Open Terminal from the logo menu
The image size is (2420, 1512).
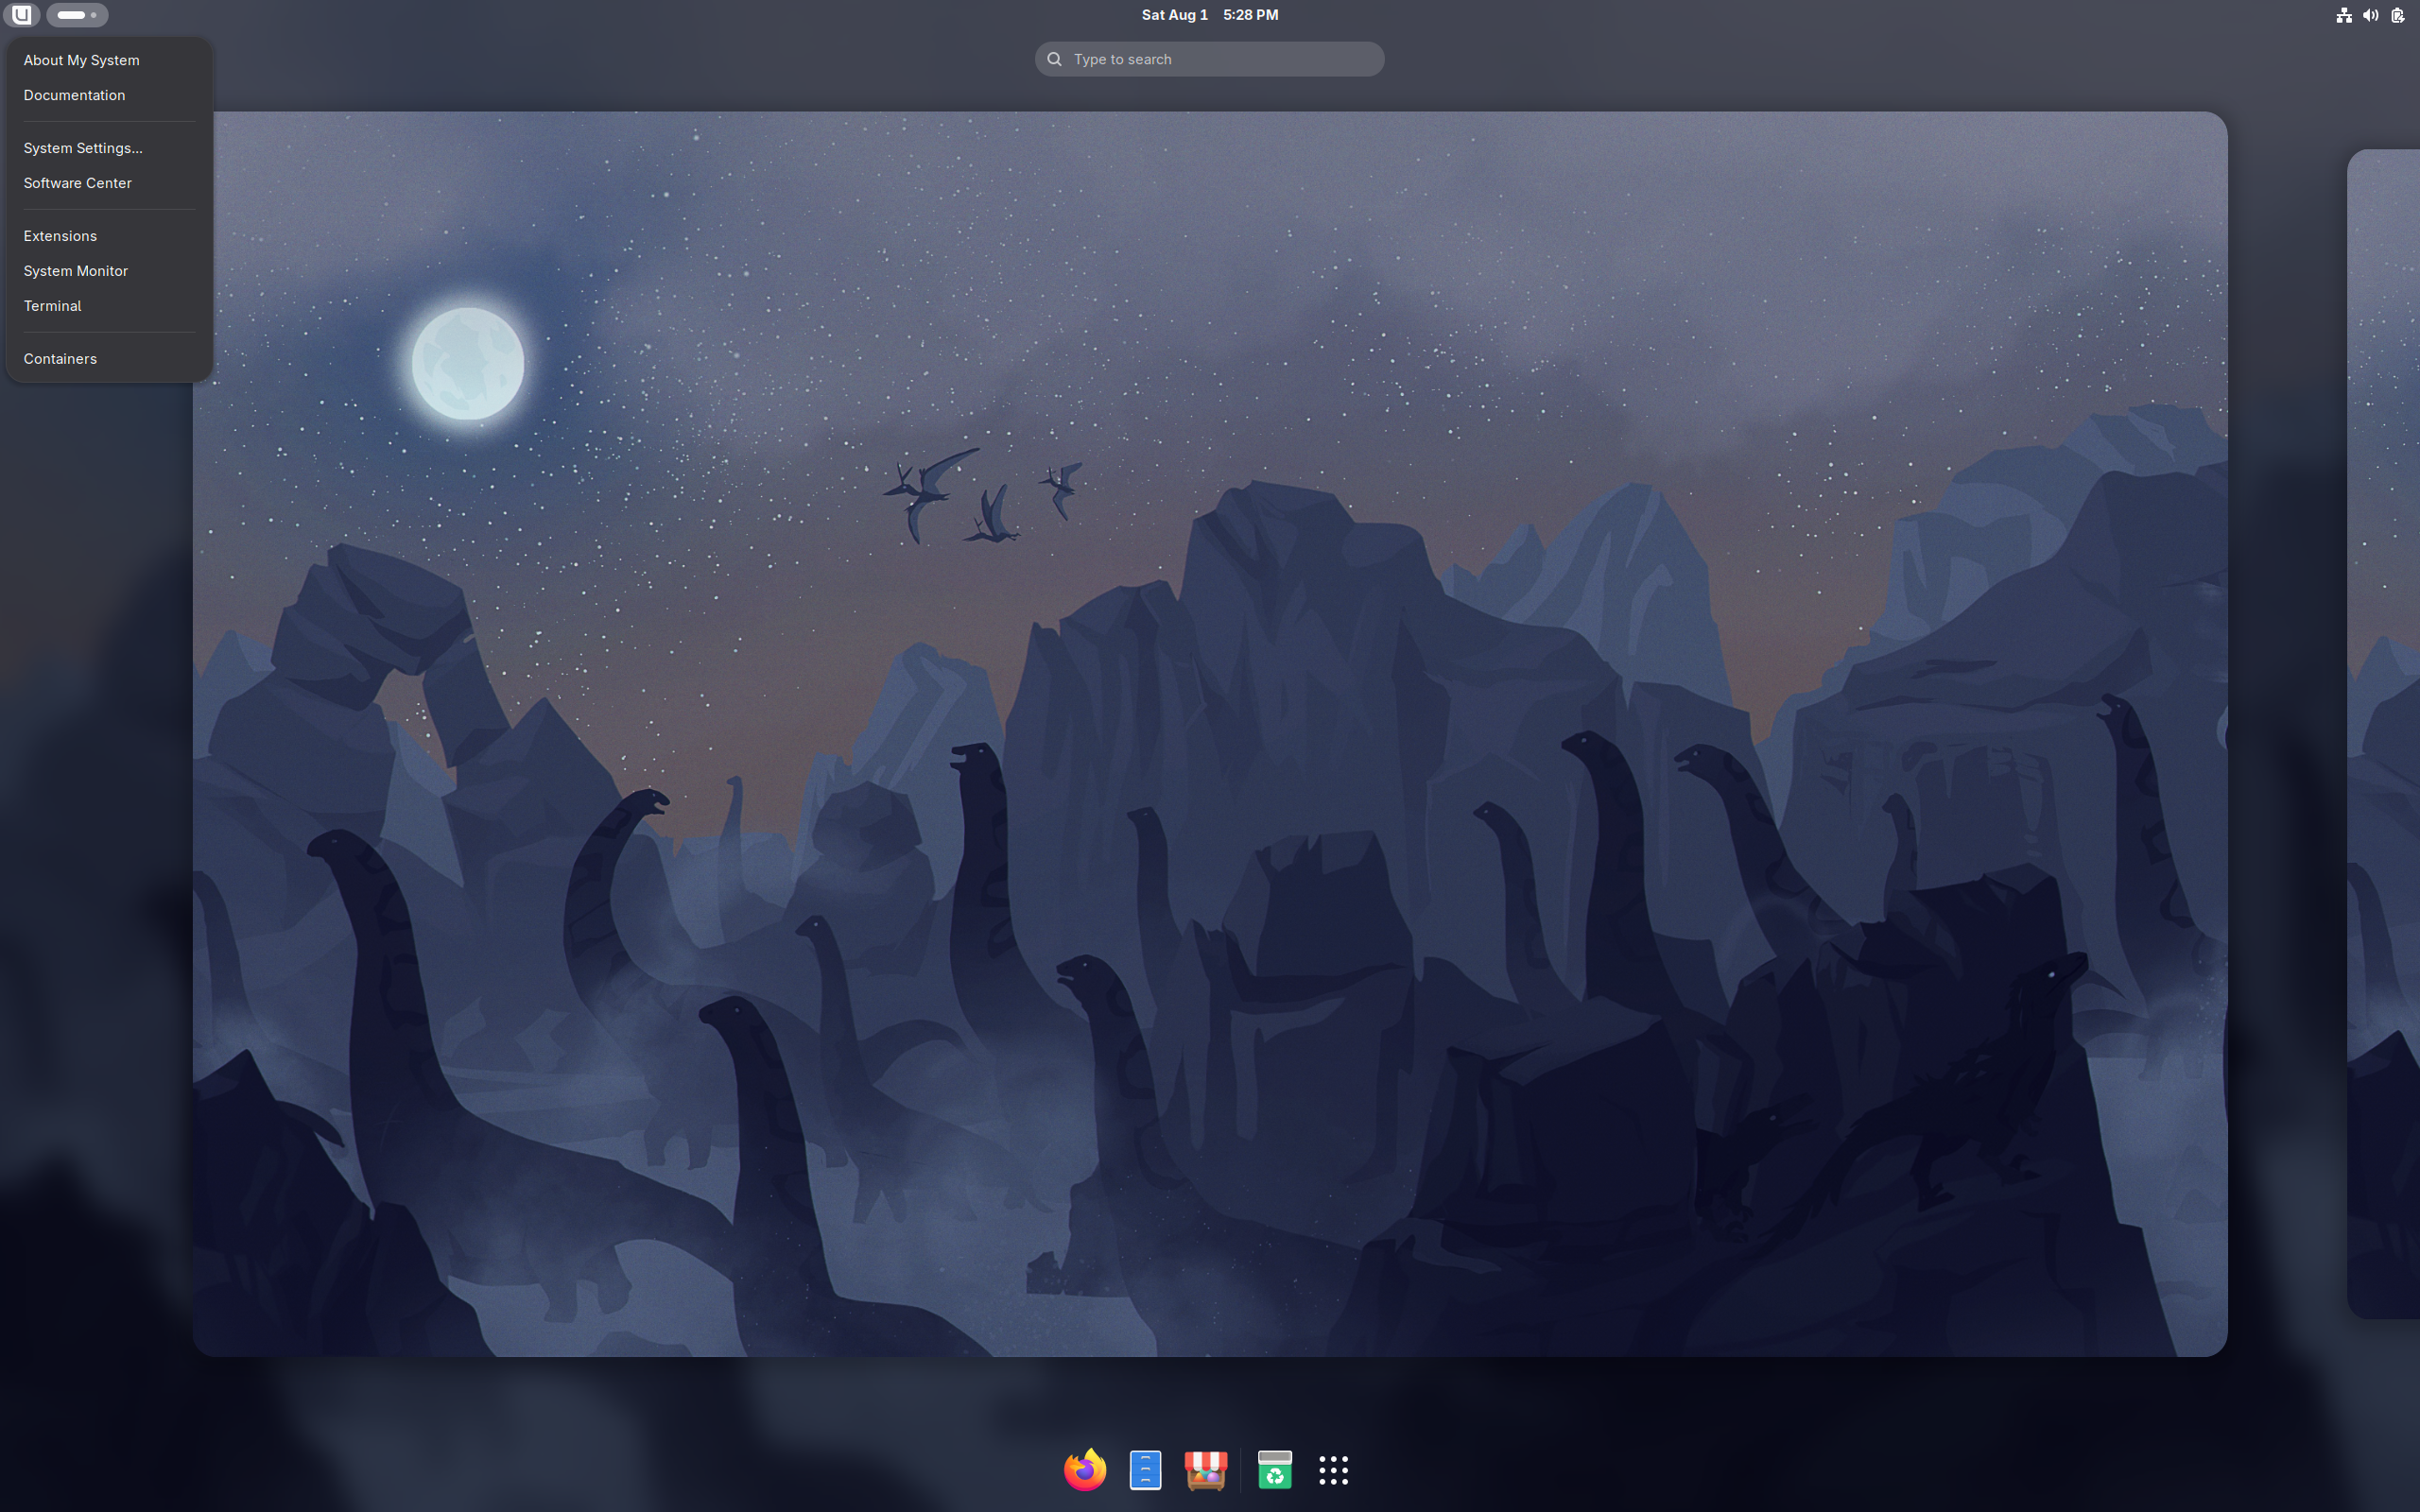click(109, 306)
